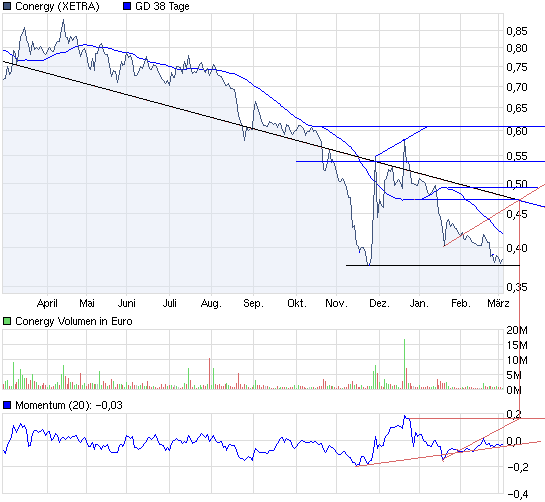This screenshot has width=545, height=502.
Task: Click the November price low on the black support line
Action: (x=369, y=264)
